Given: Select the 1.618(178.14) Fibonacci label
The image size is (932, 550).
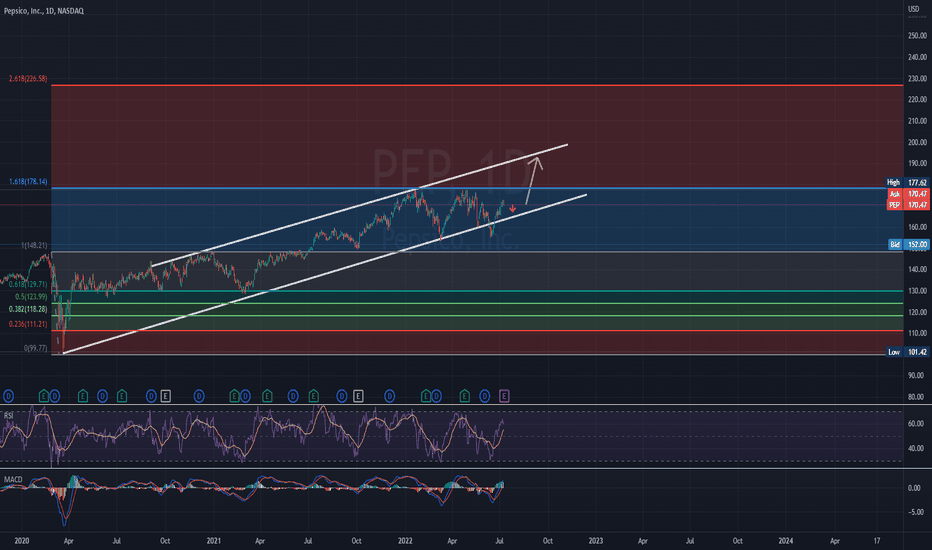Looking at the screenshot, I should click(28, 181).
